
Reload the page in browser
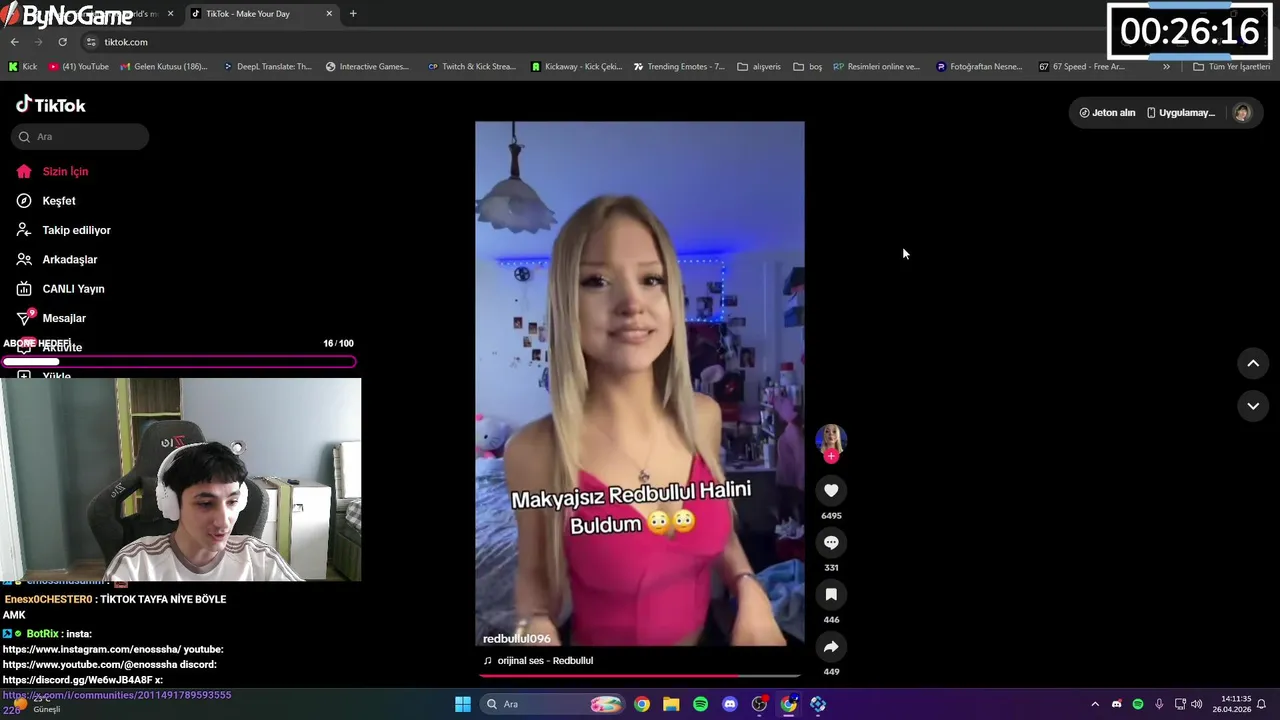click(x=62, y=42)
